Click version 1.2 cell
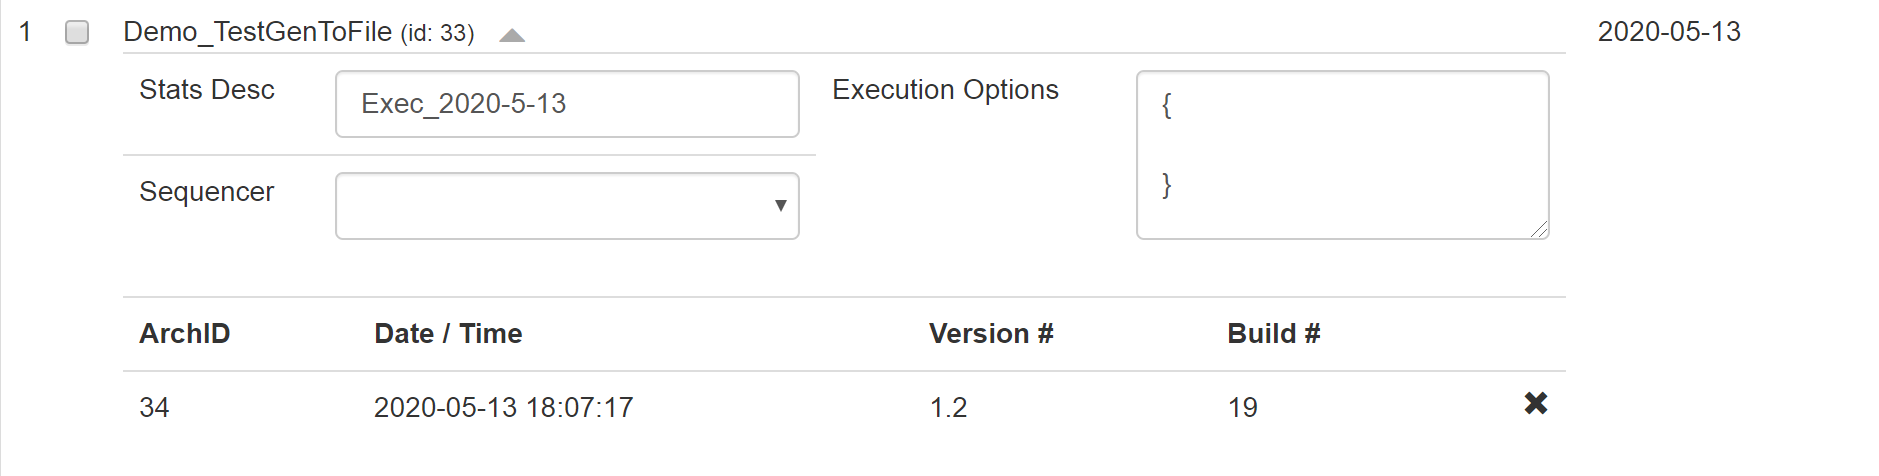The image size is (1879, 476). [x=948, y=408]
